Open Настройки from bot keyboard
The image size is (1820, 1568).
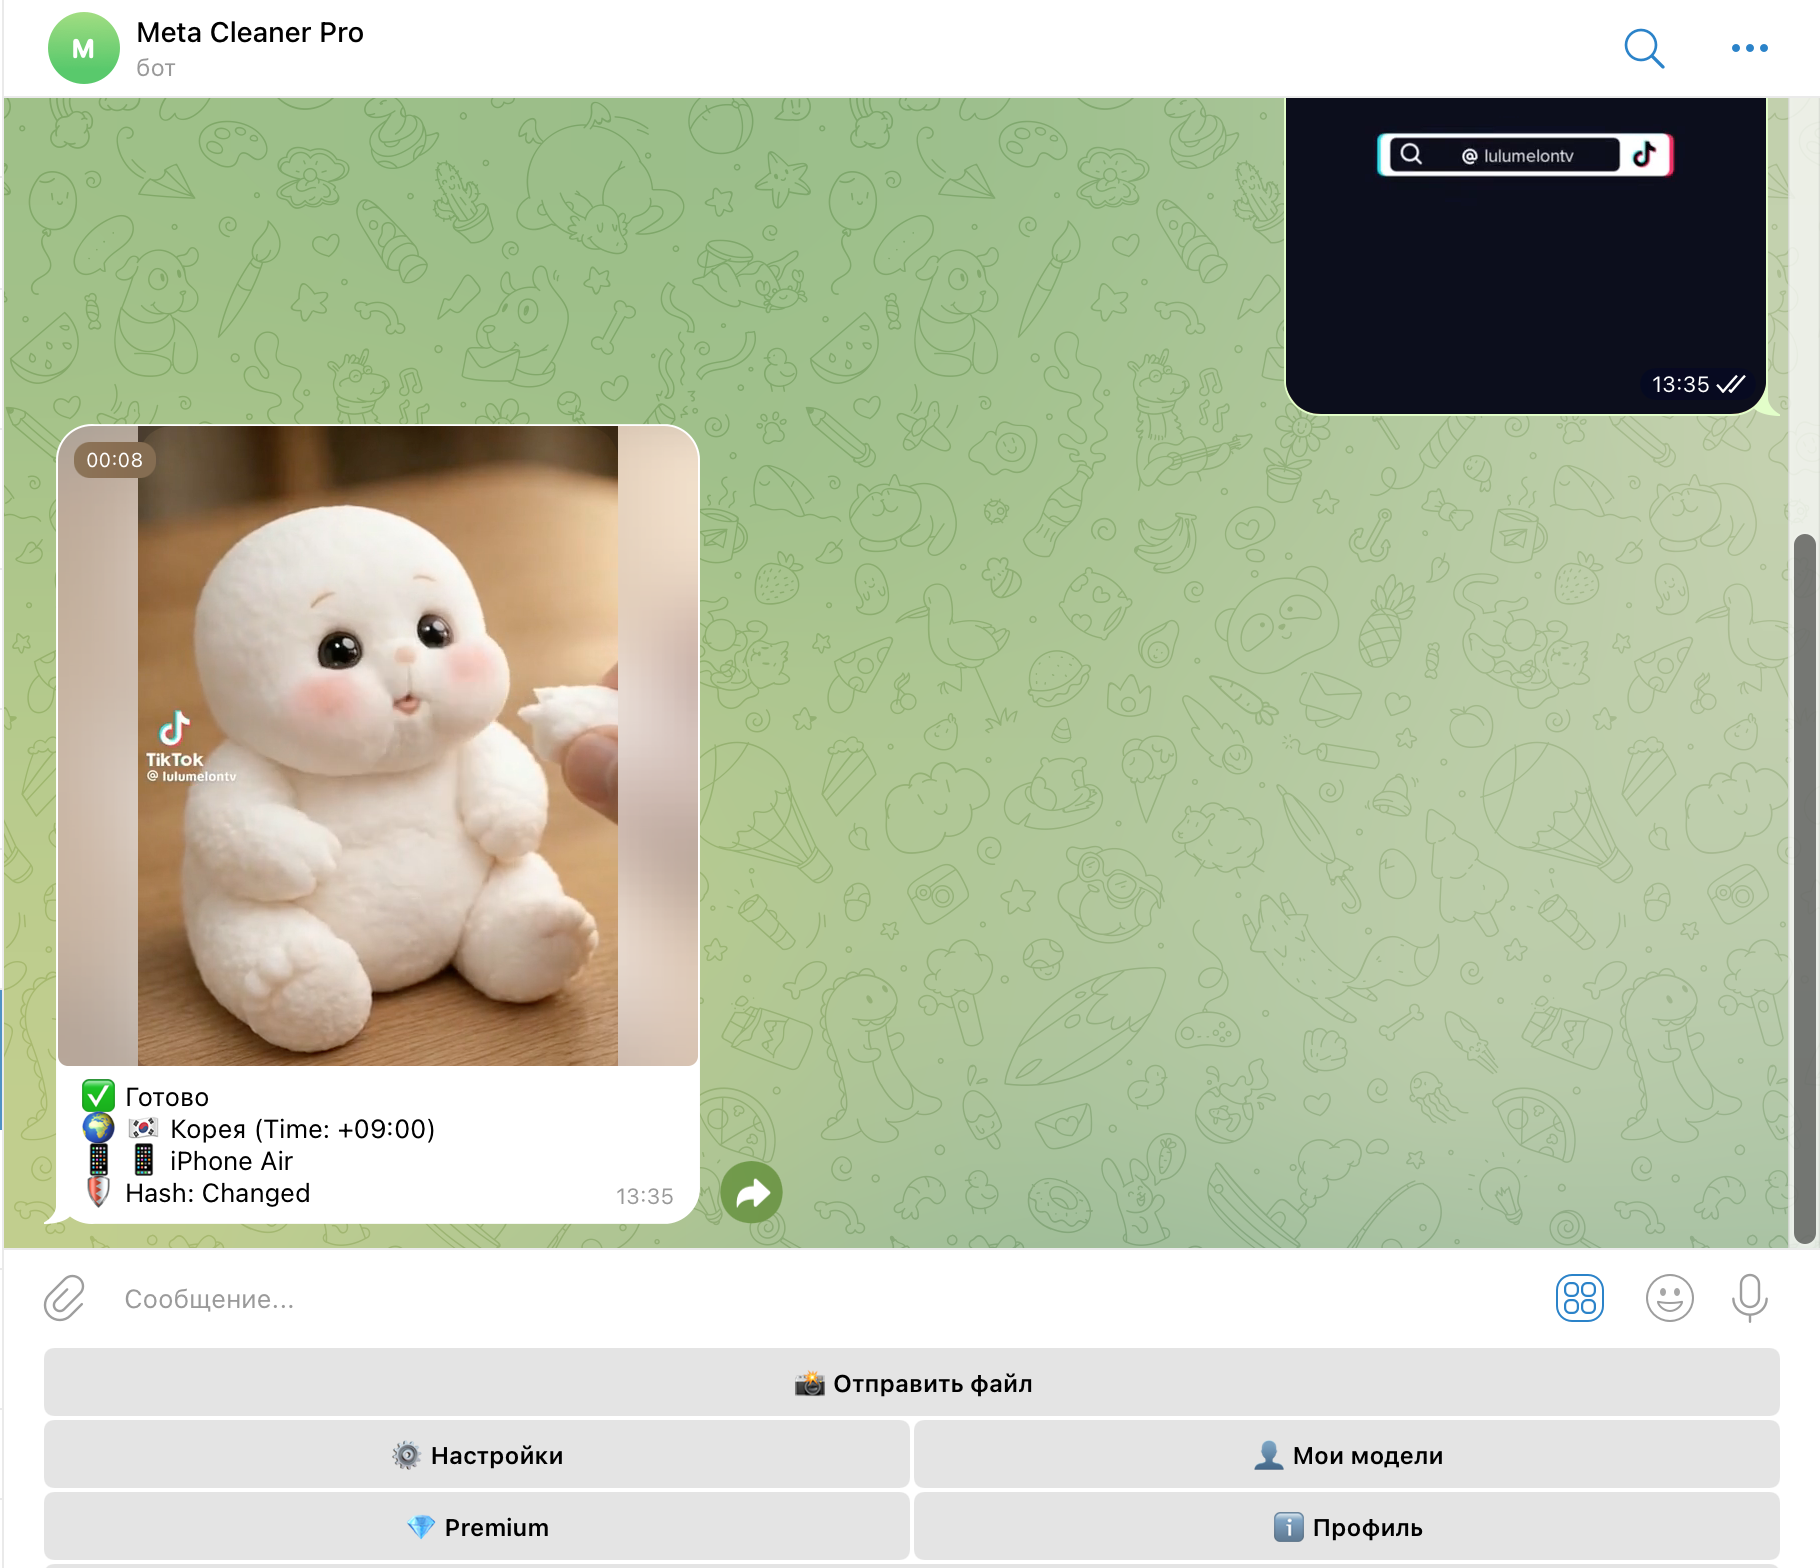[x=477, y=1455]
